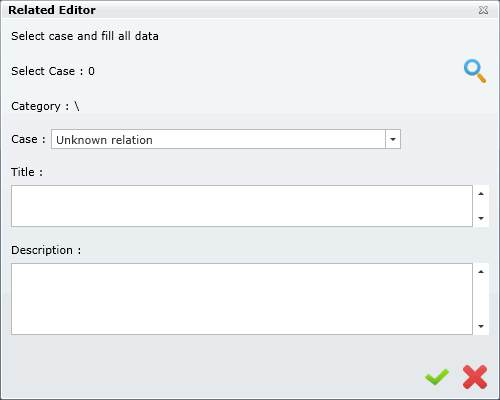Click the Description scrollbar track
The image size is (500, 400).
(x=481, y=299)
